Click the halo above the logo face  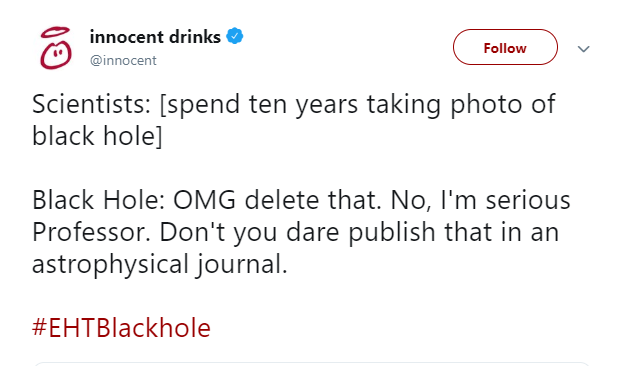pos(56,32)
